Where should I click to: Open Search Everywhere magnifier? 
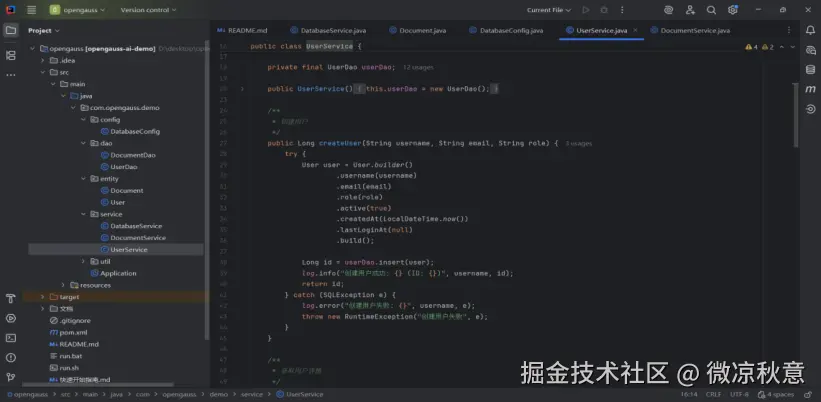(711, 10)
